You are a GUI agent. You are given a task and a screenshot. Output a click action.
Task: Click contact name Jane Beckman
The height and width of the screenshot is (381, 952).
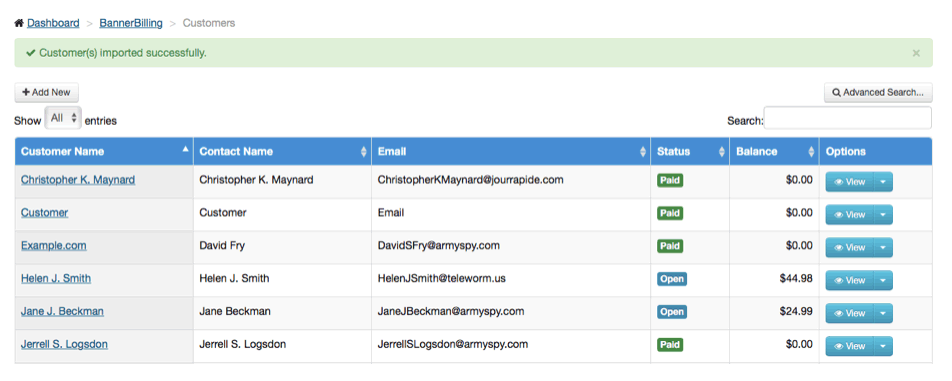235,311
